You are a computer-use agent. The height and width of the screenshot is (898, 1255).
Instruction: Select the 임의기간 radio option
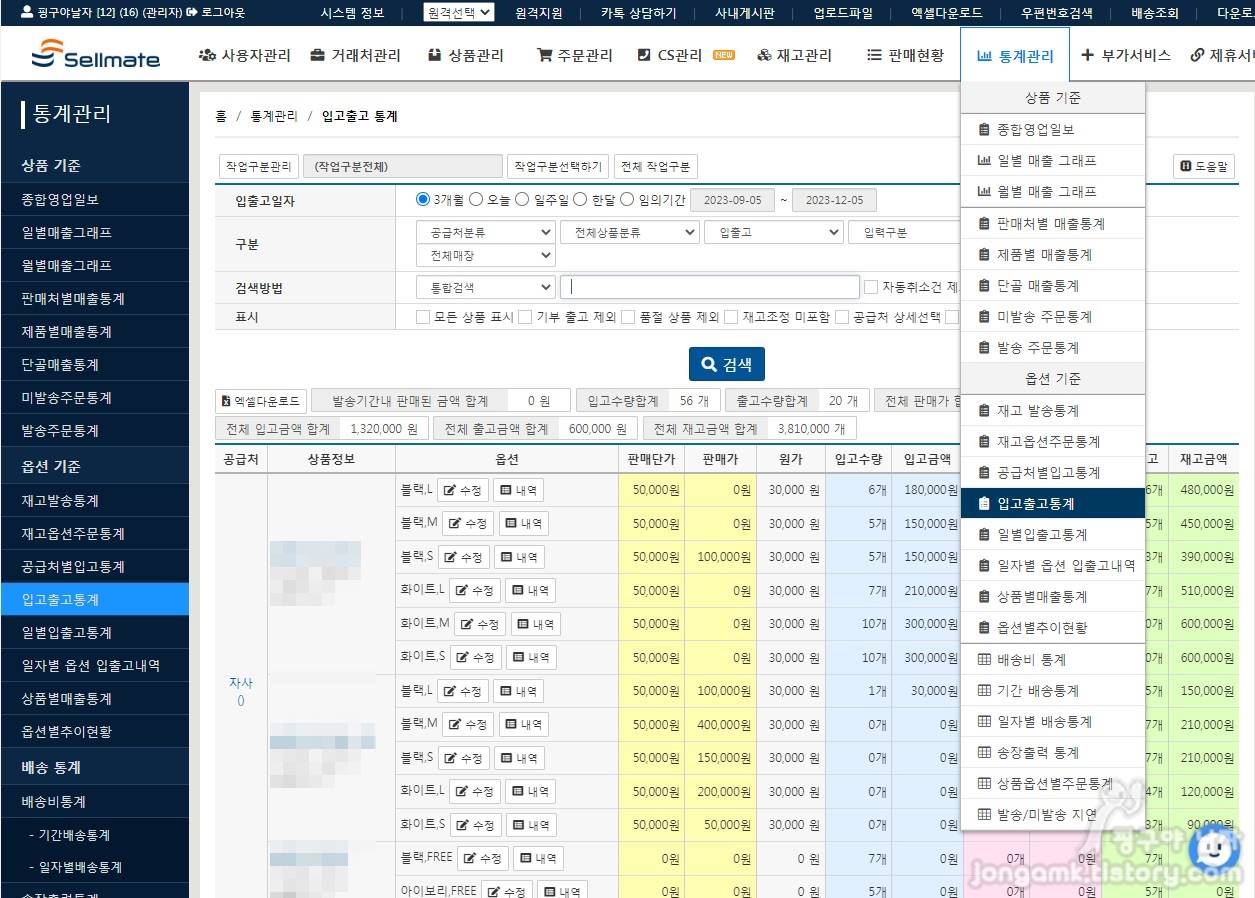[627, 199]
